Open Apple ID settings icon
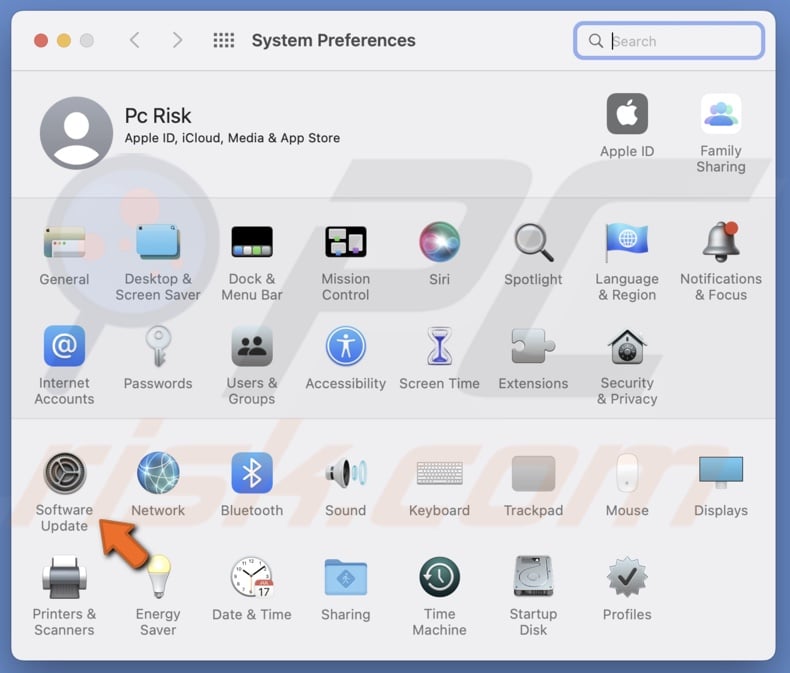The width and height of the screenshot is (790, 673). [627, 114]
